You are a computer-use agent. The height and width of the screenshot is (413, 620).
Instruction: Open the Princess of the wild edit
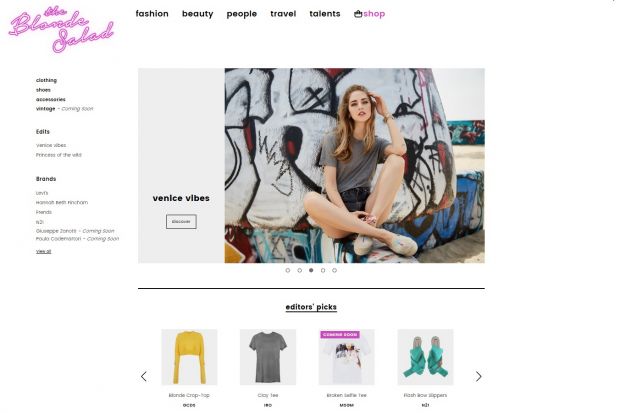click(59, 155)
